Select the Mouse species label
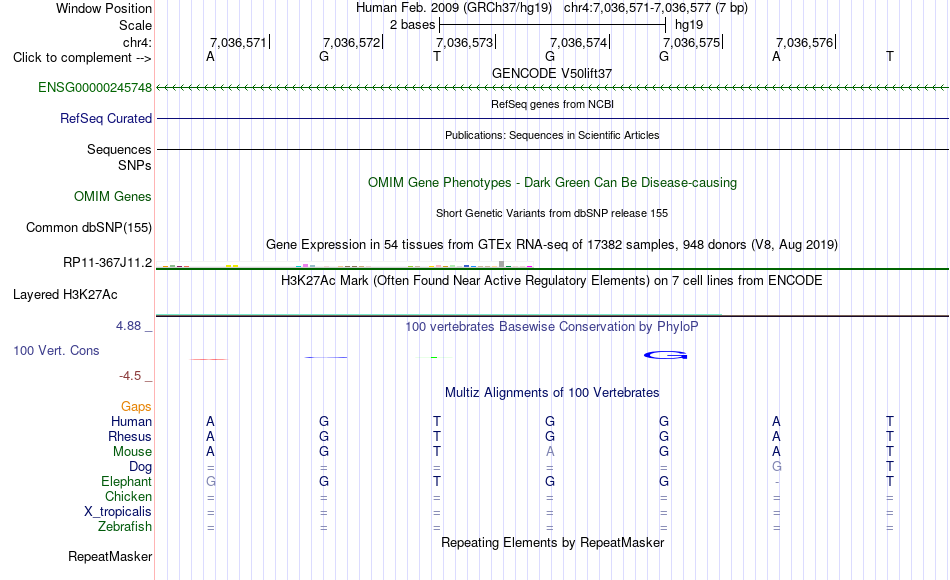 point(133,452)
